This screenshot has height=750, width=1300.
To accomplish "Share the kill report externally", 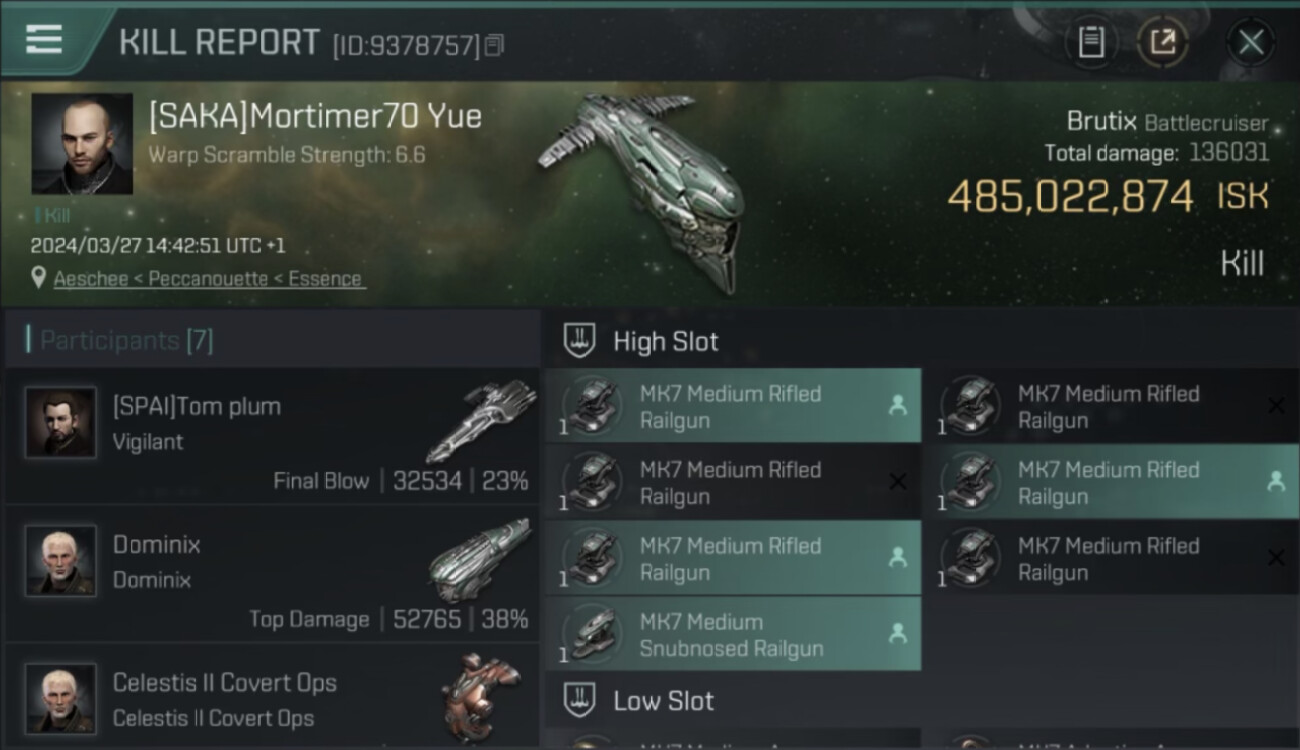I will tap(1162, 42).
